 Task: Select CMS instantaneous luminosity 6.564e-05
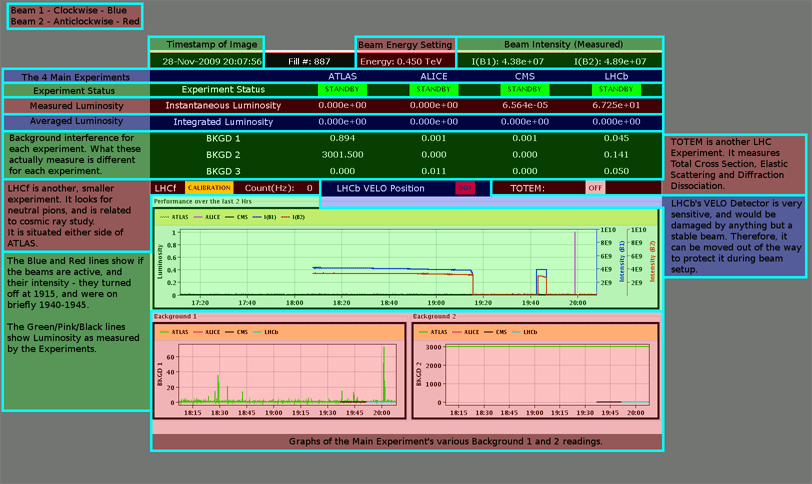(525, 105)
